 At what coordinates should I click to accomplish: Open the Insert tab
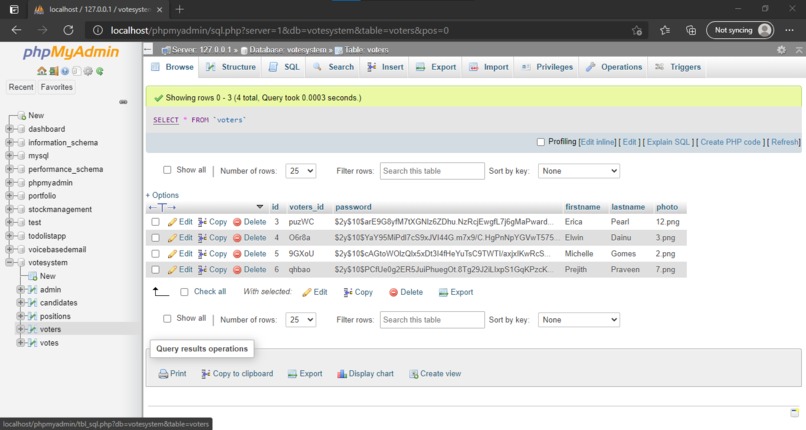pos(385,67)
